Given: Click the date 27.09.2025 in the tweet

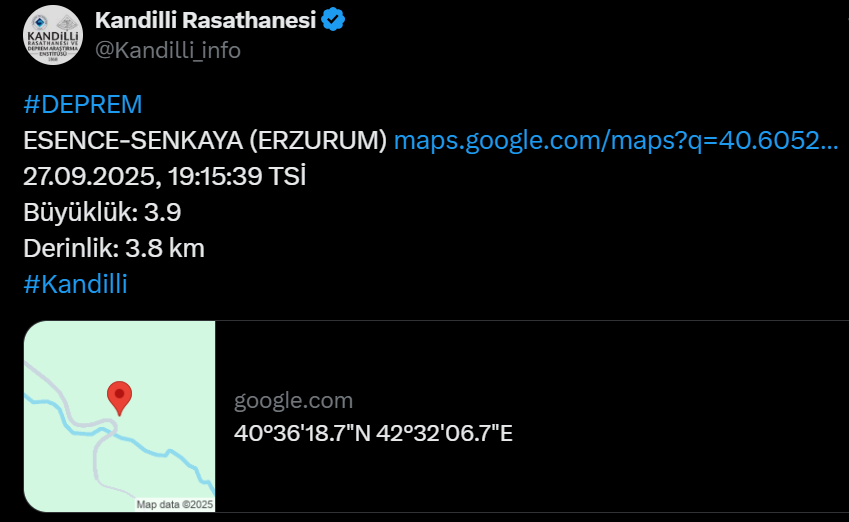Looking at the screenshot, I should coord(89,177).
